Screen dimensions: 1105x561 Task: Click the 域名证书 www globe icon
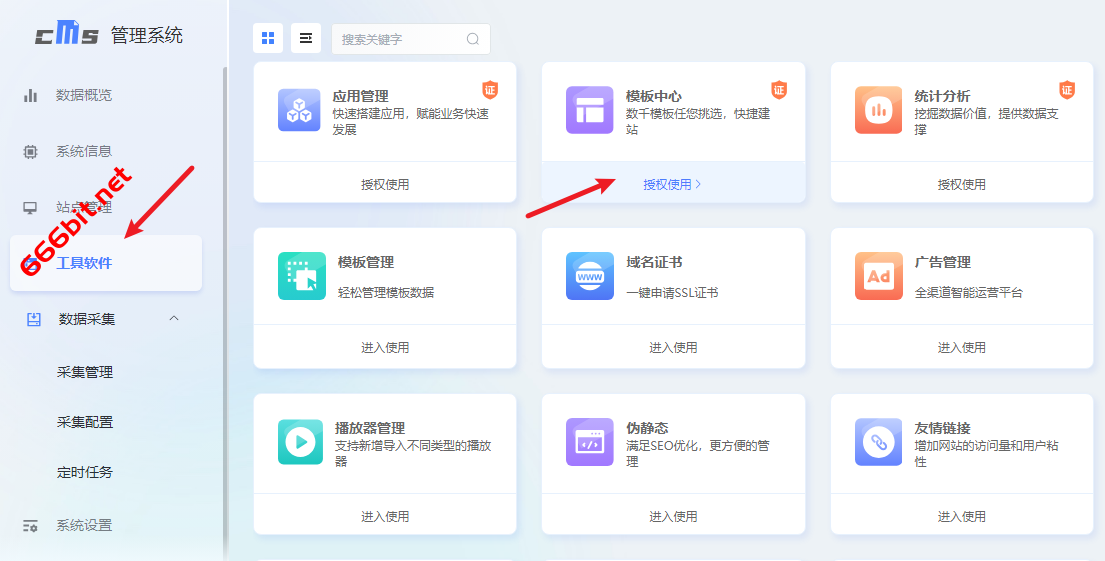coord(589,276)
